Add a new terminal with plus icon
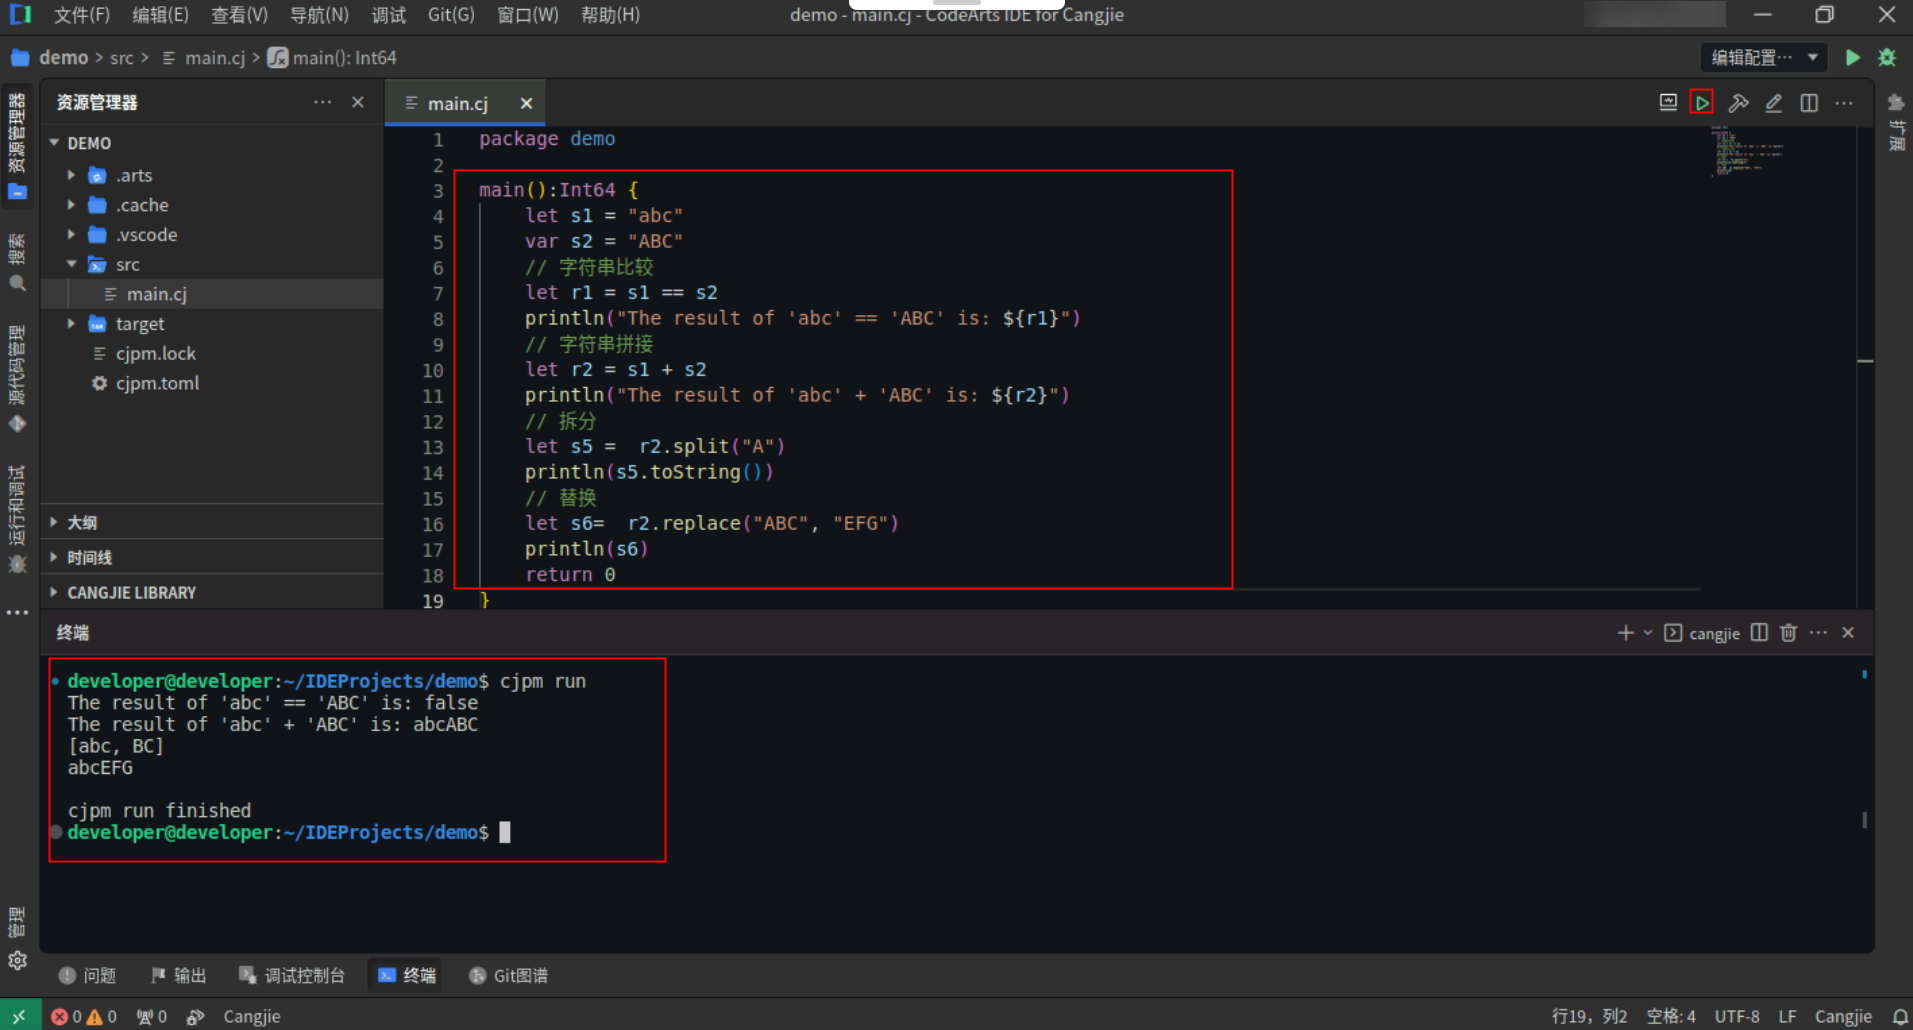 pyautogui.click(x=1625, y=633)
